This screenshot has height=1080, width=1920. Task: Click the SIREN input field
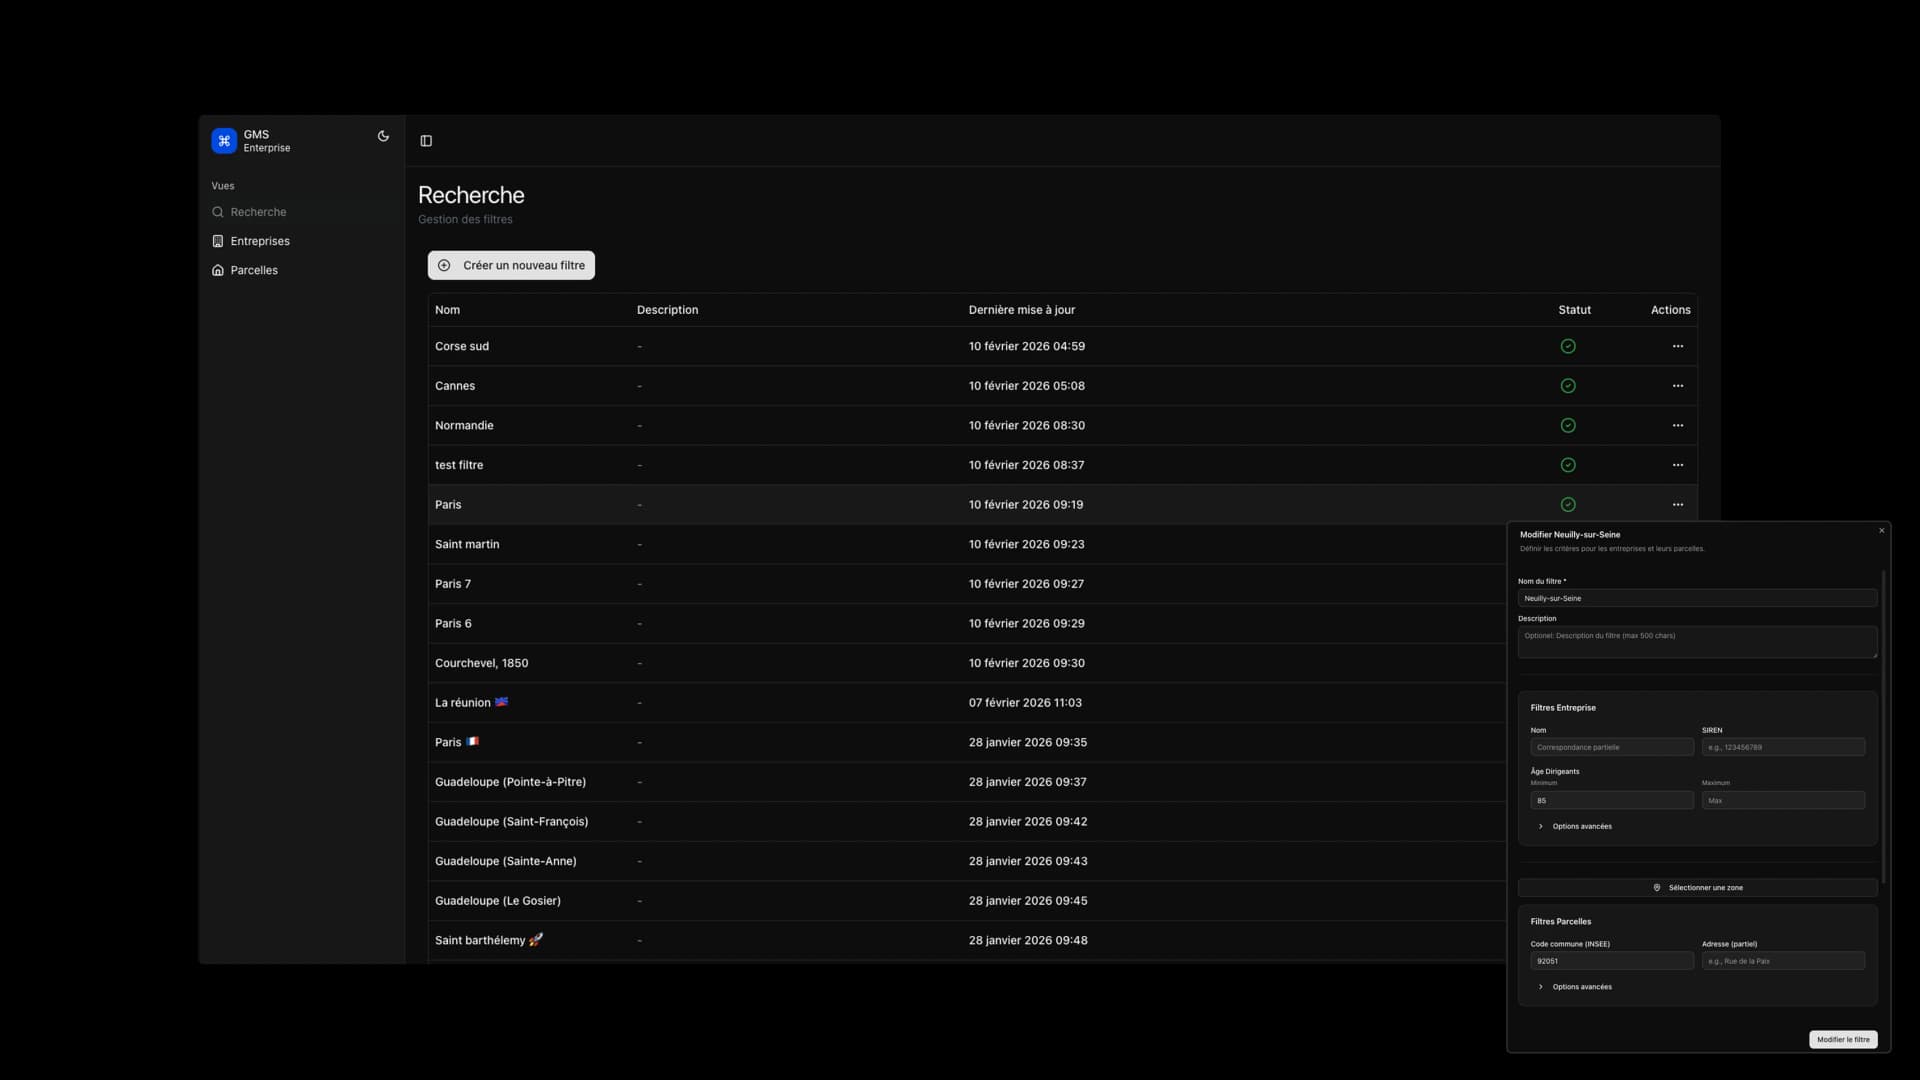1782,747
